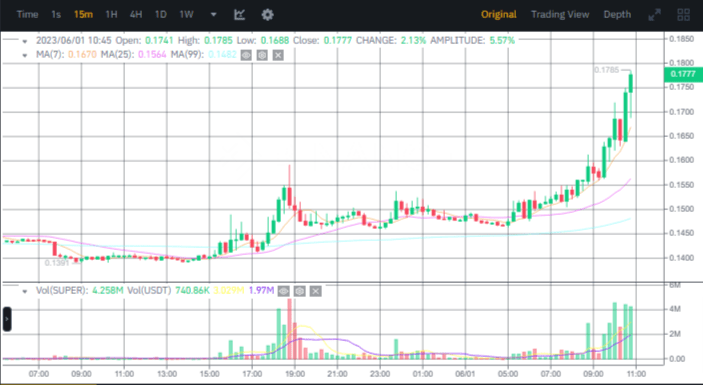This screenshot has height=385, width=703.
Task: Switch to 1s interval
Action: click(56, 14)
